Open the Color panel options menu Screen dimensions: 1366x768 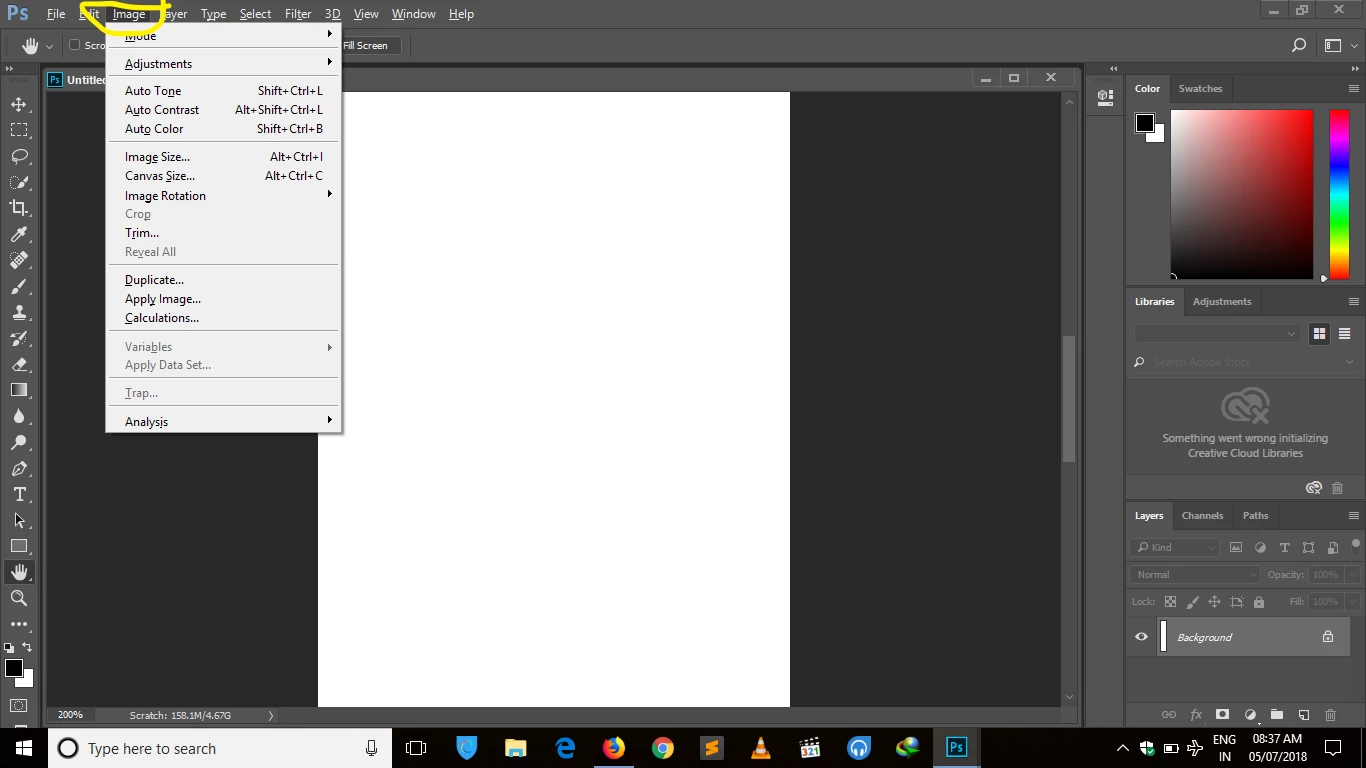click(x=1354, y=89)
